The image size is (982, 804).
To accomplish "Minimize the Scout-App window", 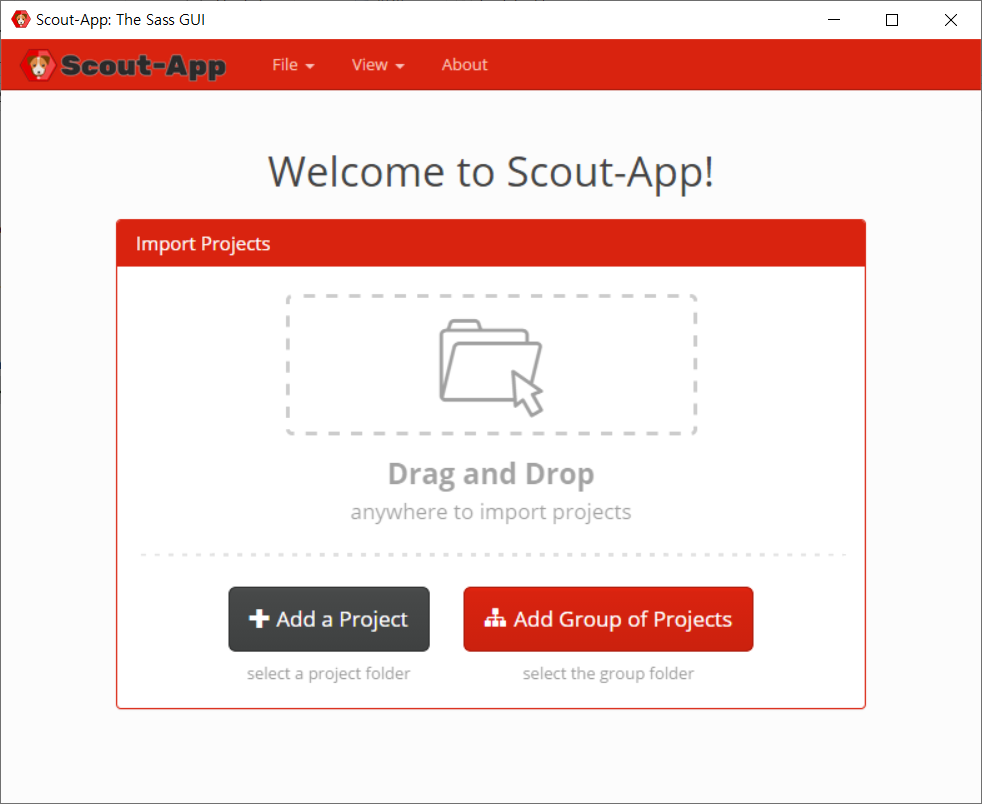I will click(834, 19).
